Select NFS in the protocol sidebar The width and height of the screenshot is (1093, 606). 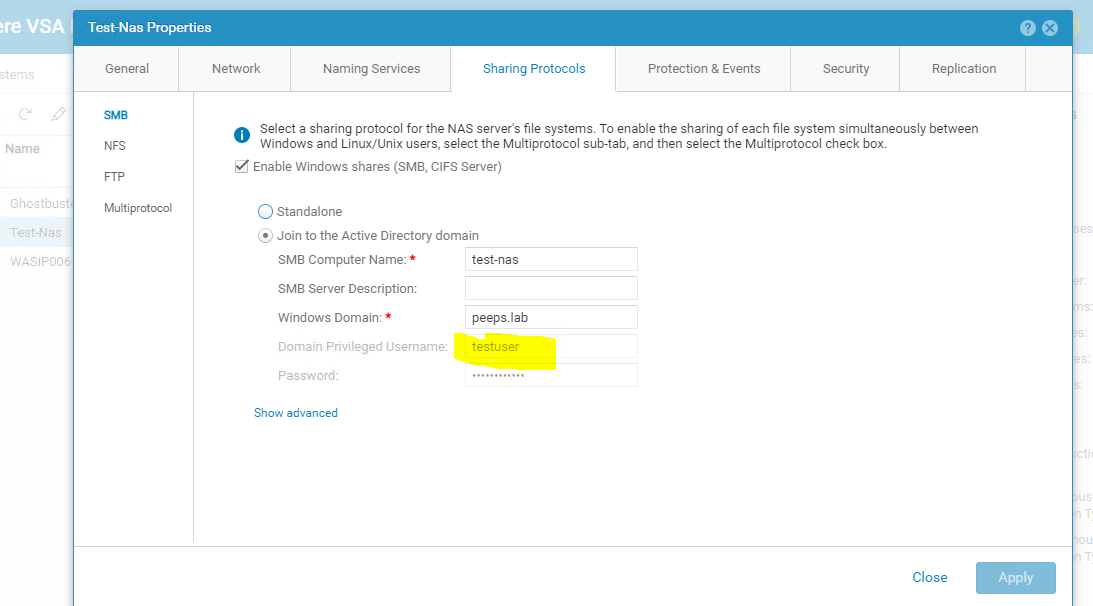coord(114,145)
